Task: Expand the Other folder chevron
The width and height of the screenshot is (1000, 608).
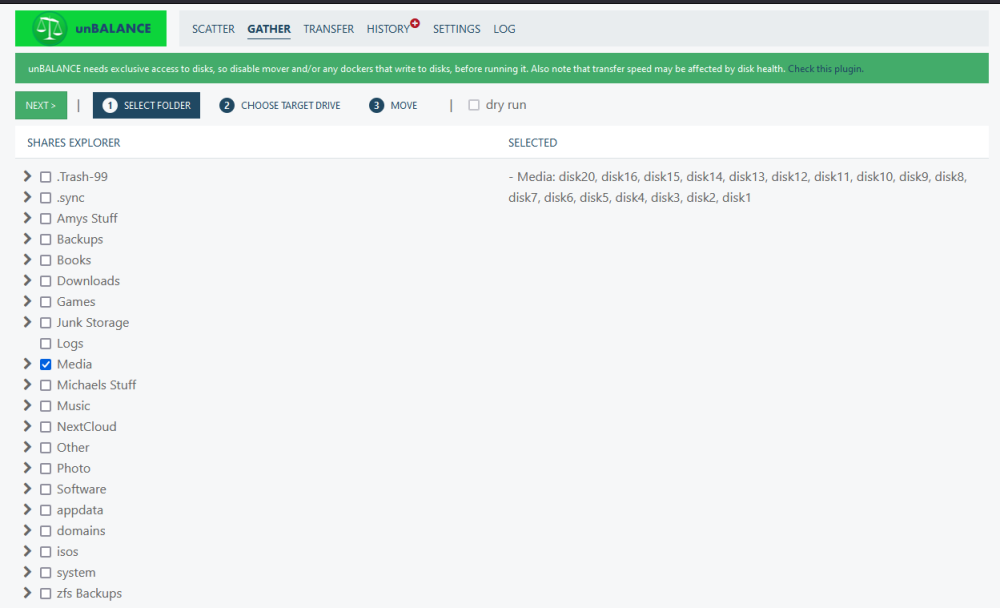Action: 27,447
